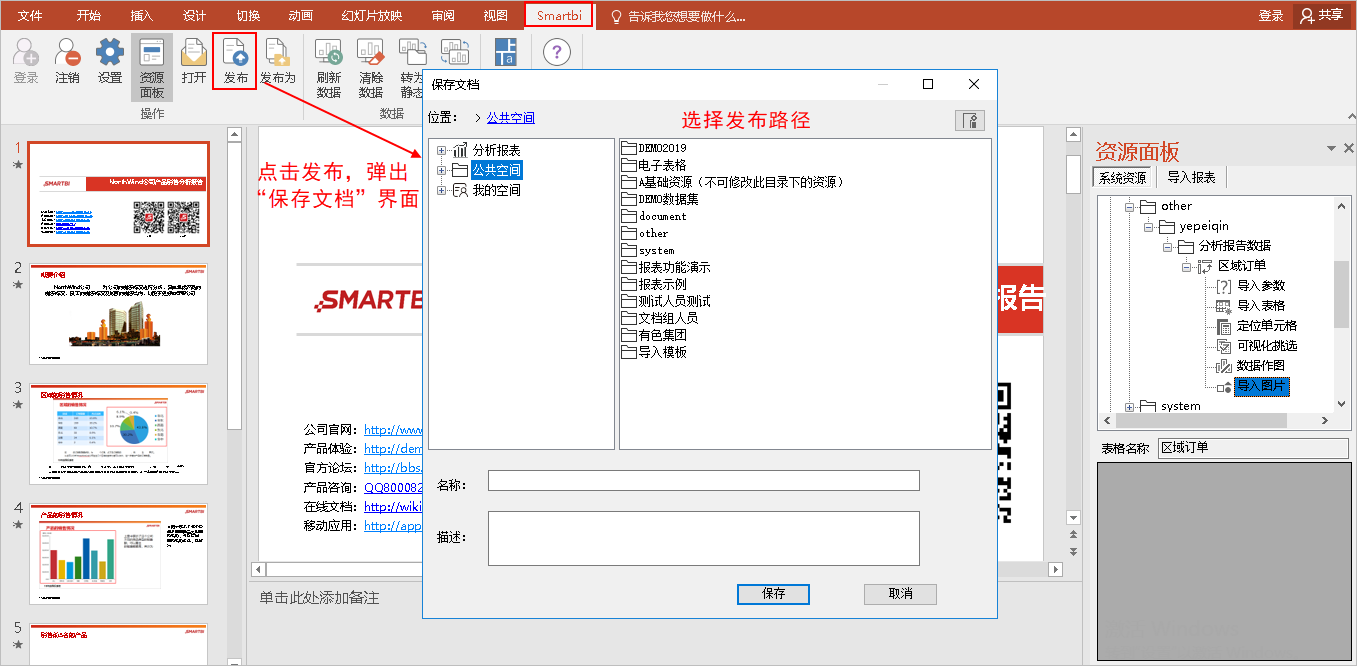The image size is (1357, 666).
Task: Expand system folder in resource panel
Action: click(1131, 407)
